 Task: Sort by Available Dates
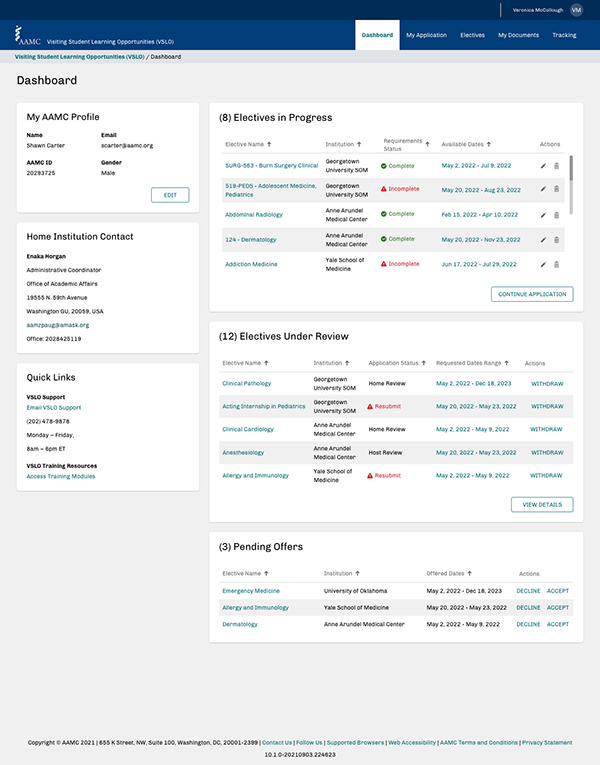tap(488, 144)
